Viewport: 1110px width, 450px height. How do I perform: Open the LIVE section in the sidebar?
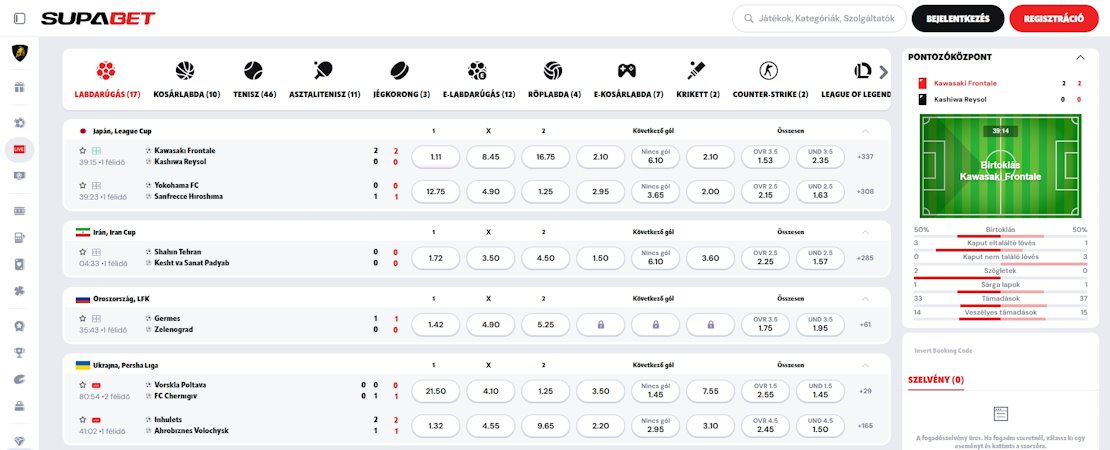click(x=20, y=150)
